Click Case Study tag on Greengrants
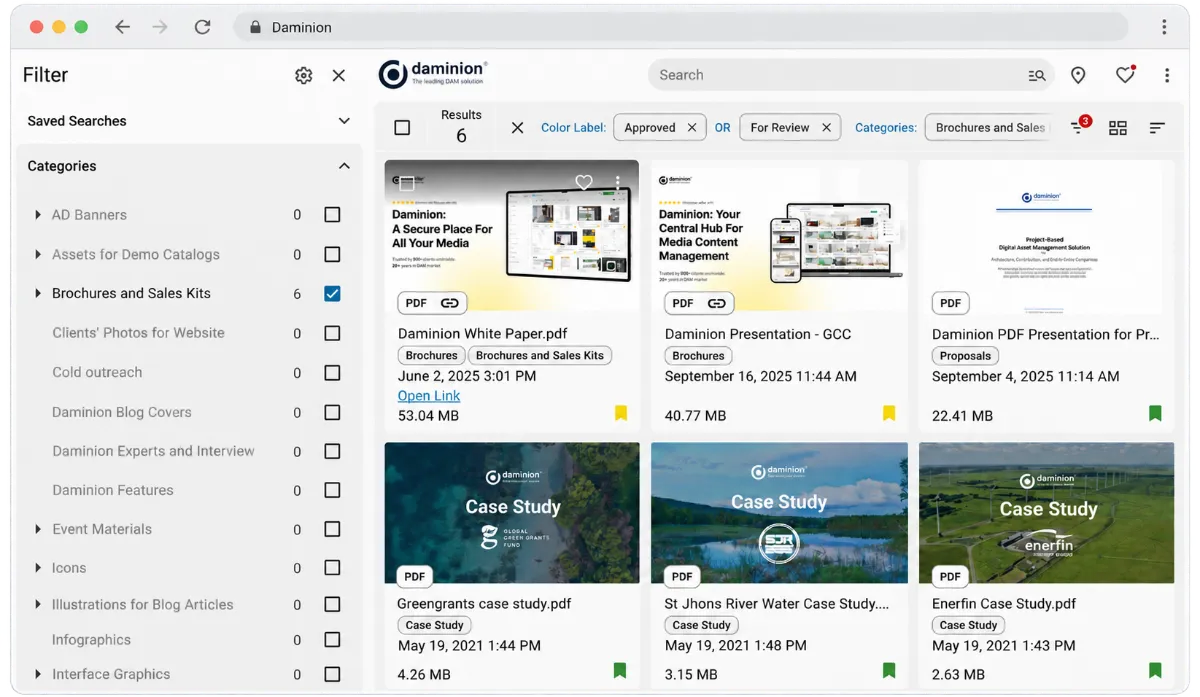The height and width of the screenshot is (697, 1200). pyautogui.click(x=434, y=625)
